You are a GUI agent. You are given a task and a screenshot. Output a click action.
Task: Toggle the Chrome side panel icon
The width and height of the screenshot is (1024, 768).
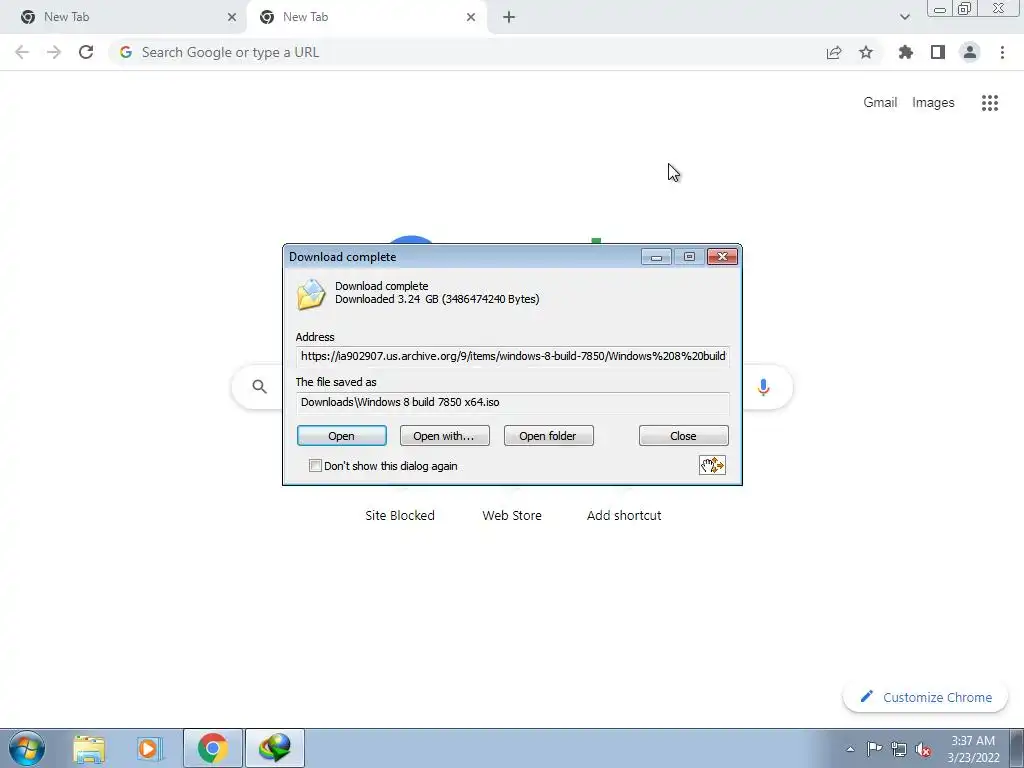click(938, 52)
